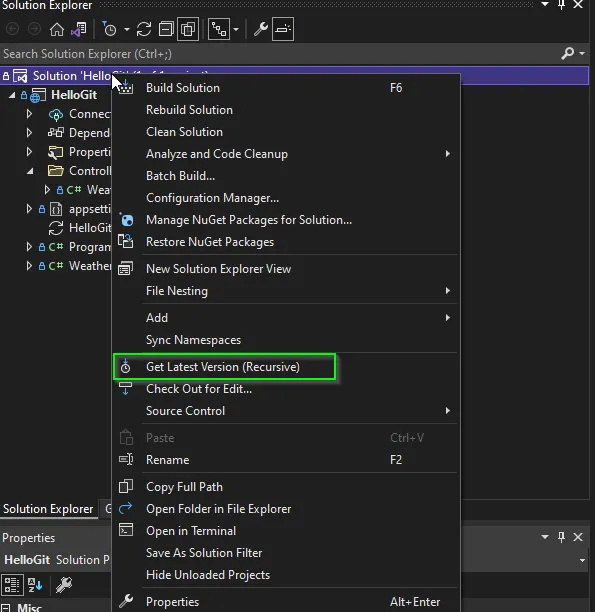Viewport: 595px width, 612px height.
Task: Open the Add submenu
Action: pyautogui.click(x=286, y=318)
